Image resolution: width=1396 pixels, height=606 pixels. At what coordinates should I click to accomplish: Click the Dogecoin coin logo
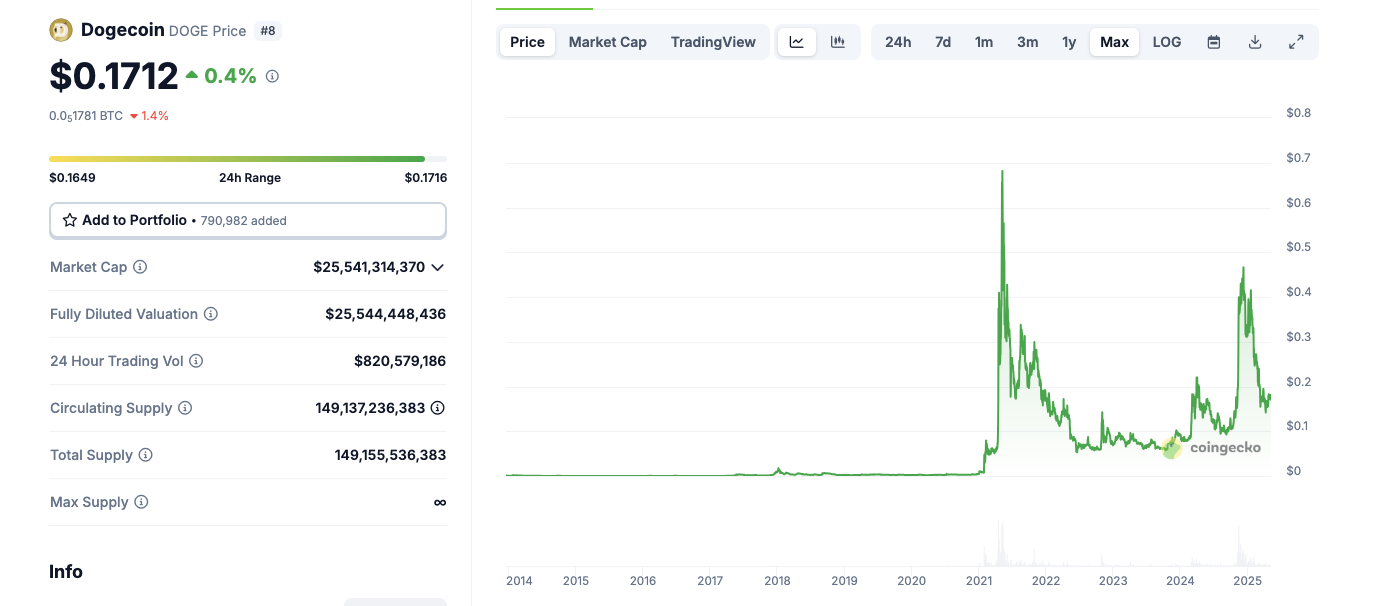coord(61,30)
